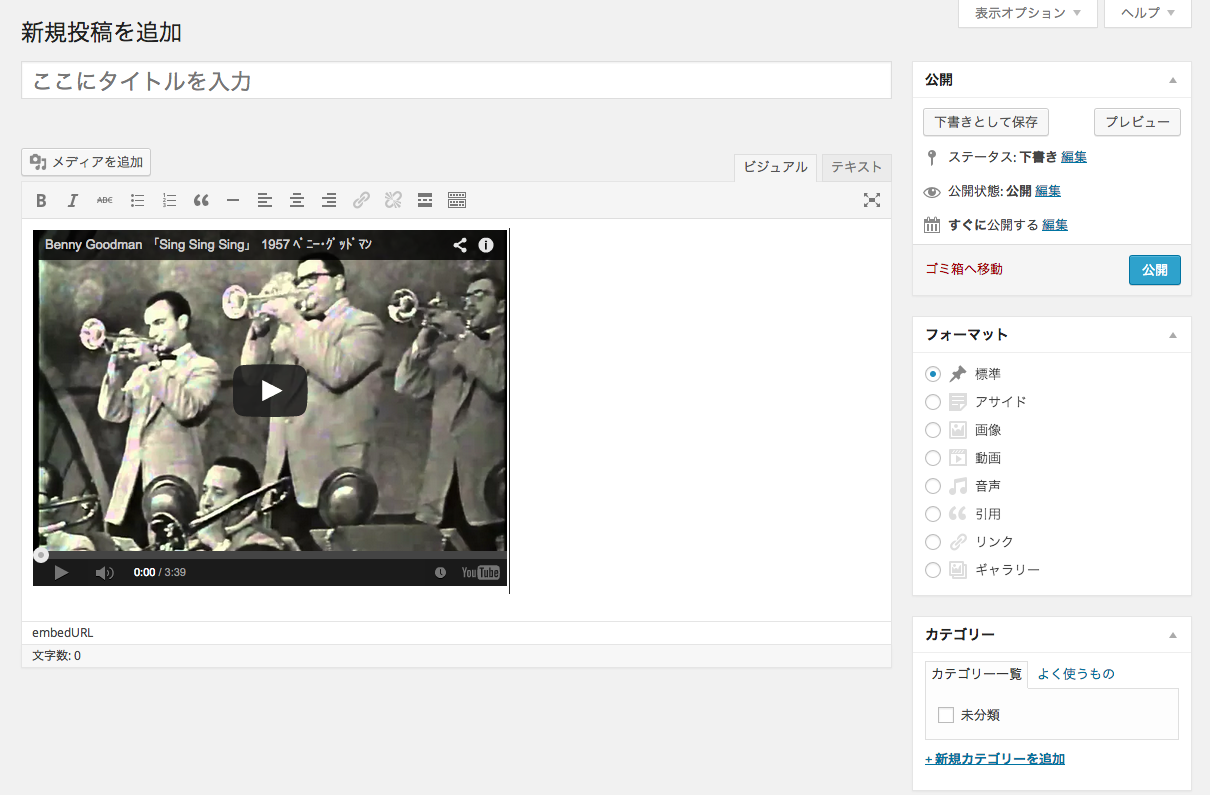The height and width of the screenshot is (795, 1210).
Task: Edit the ステータス setting
Action: pos(1074,157)
